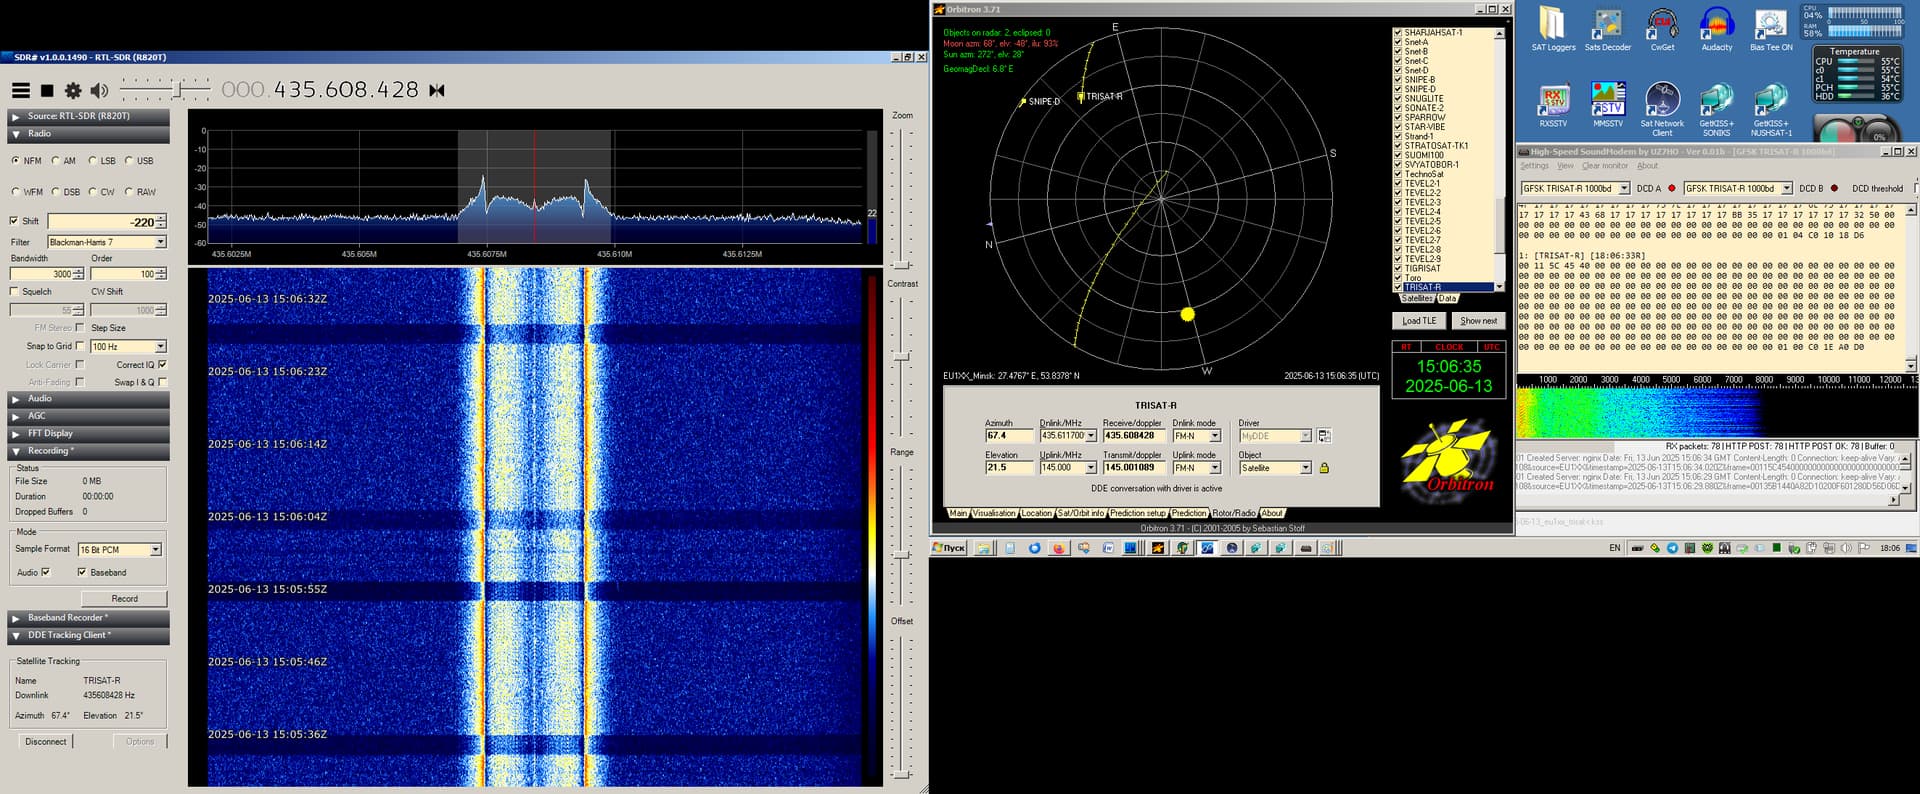Toggle the Shift checkbox
Image resolution: width=1920 pixels, height=794 pixels.
[14, 221]
